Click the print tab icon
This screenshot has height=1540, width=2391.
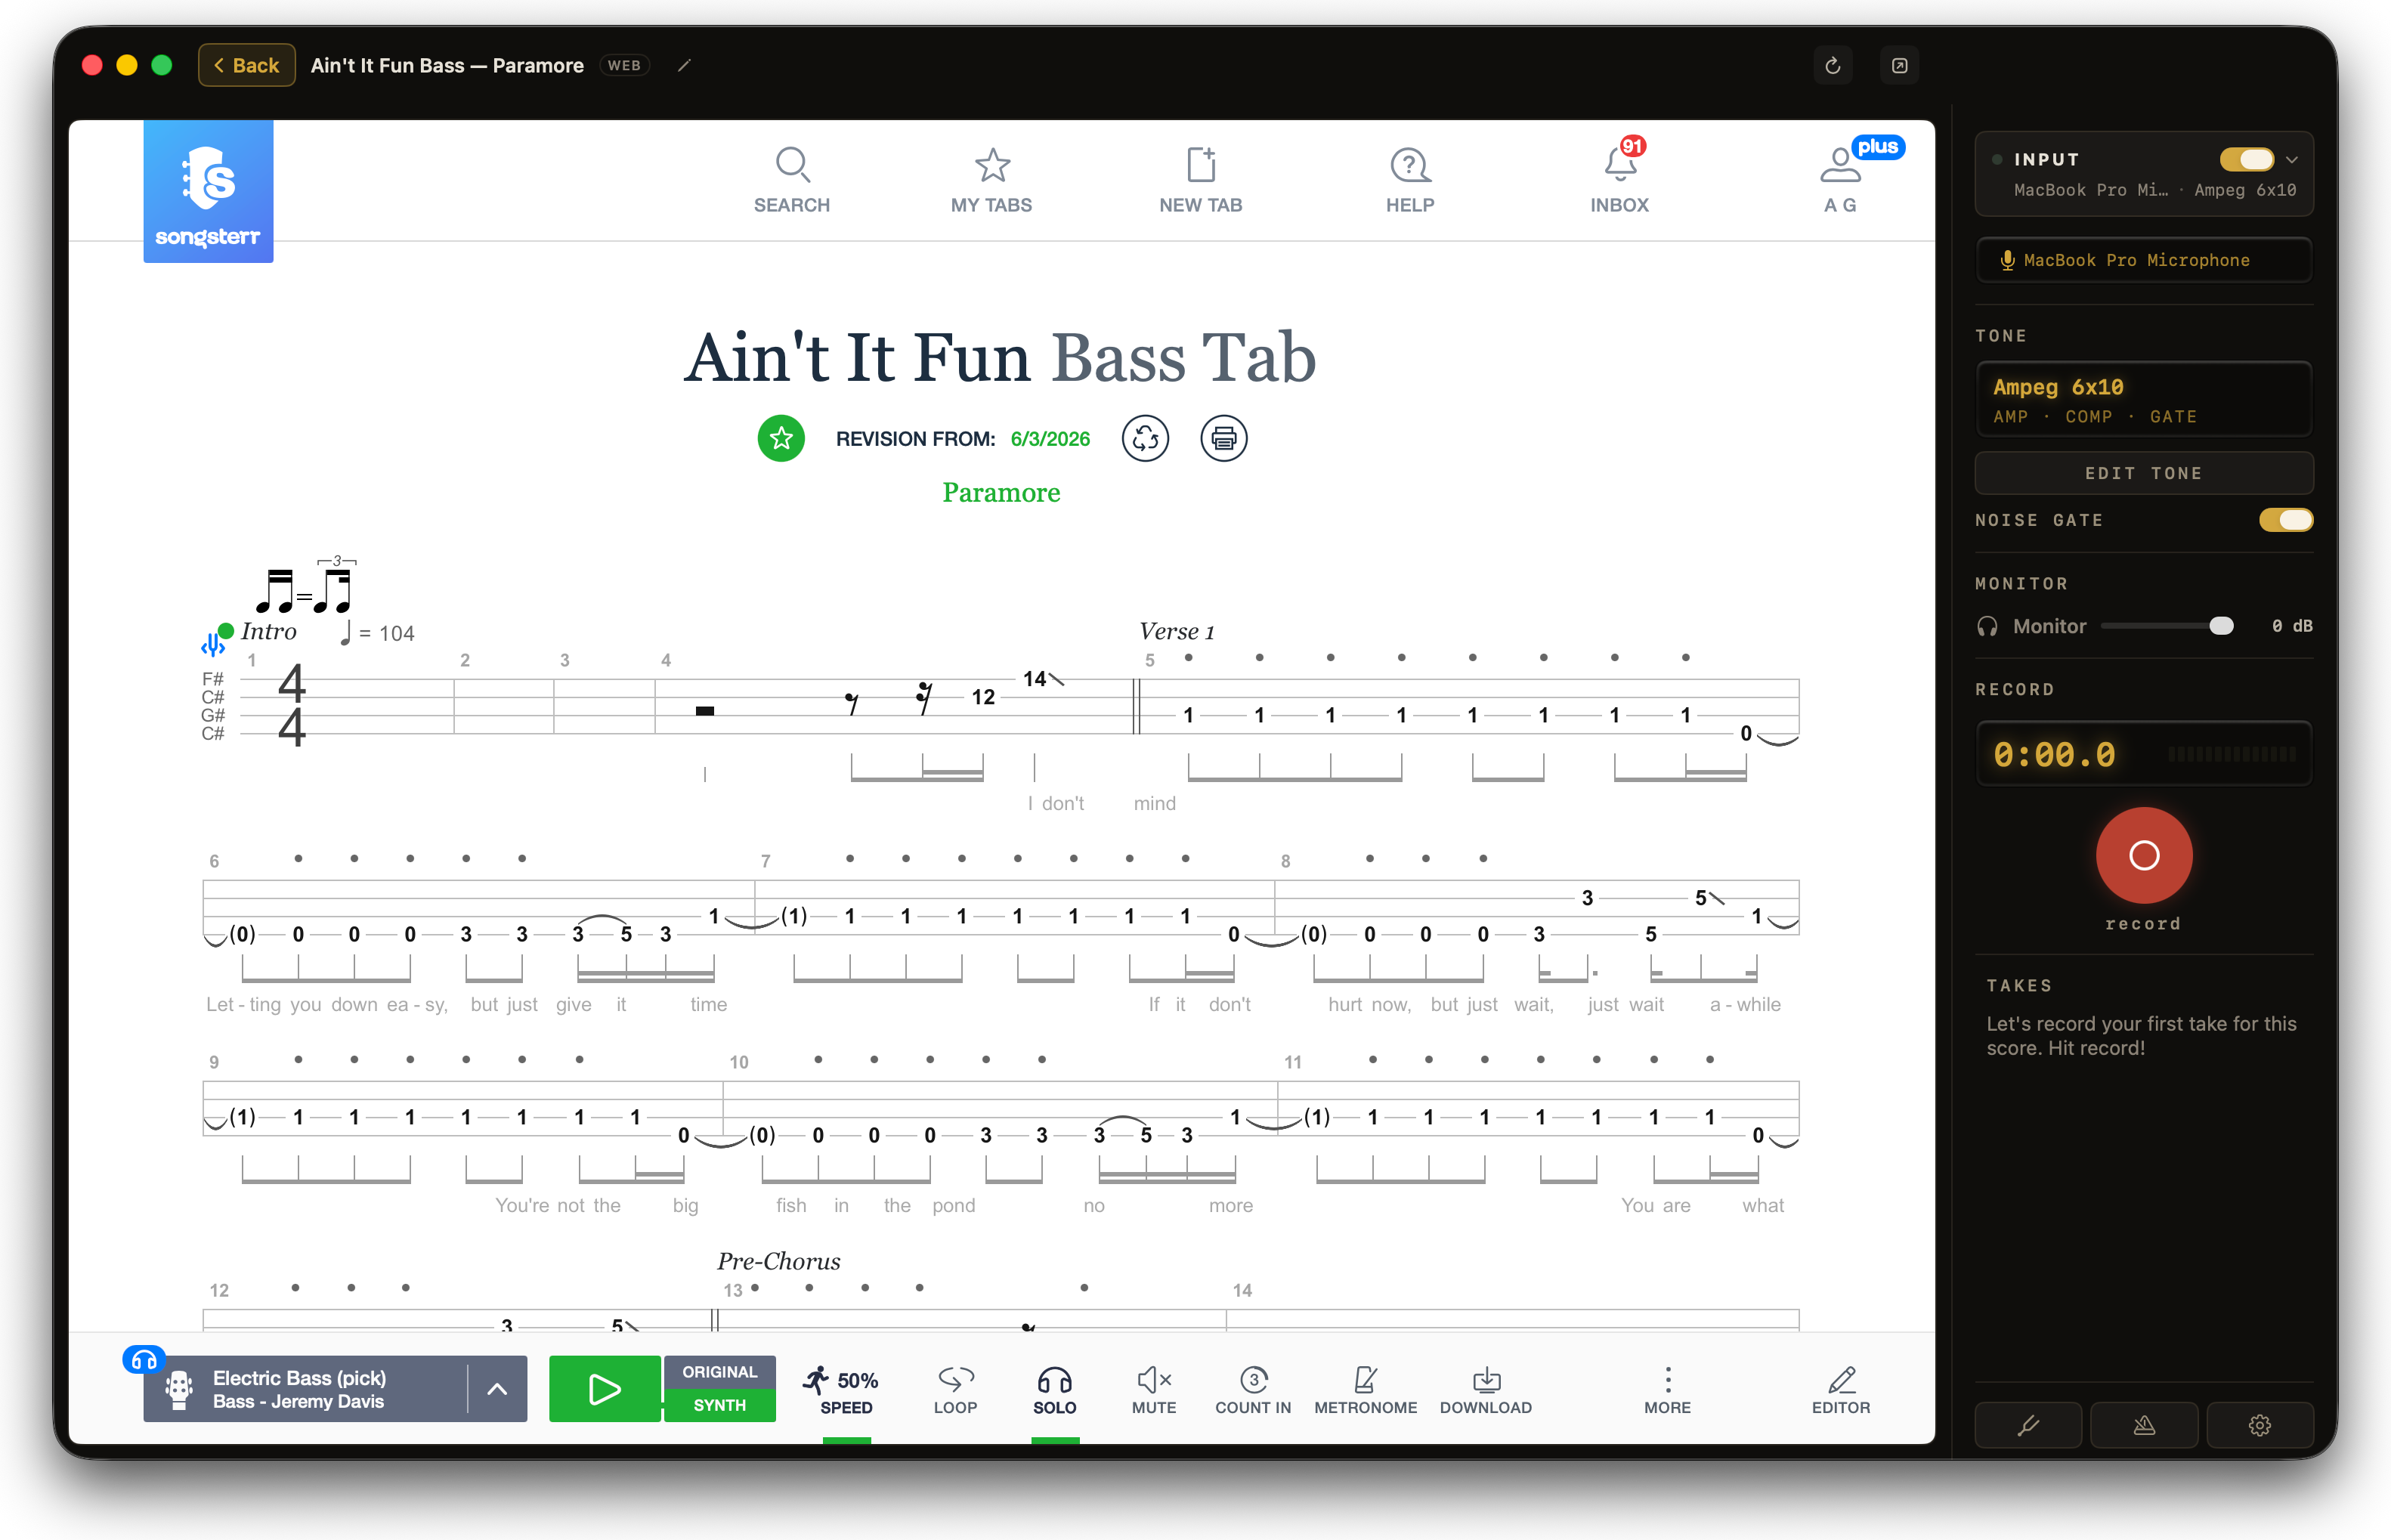pyautogui.click(x=1223, y=438)
